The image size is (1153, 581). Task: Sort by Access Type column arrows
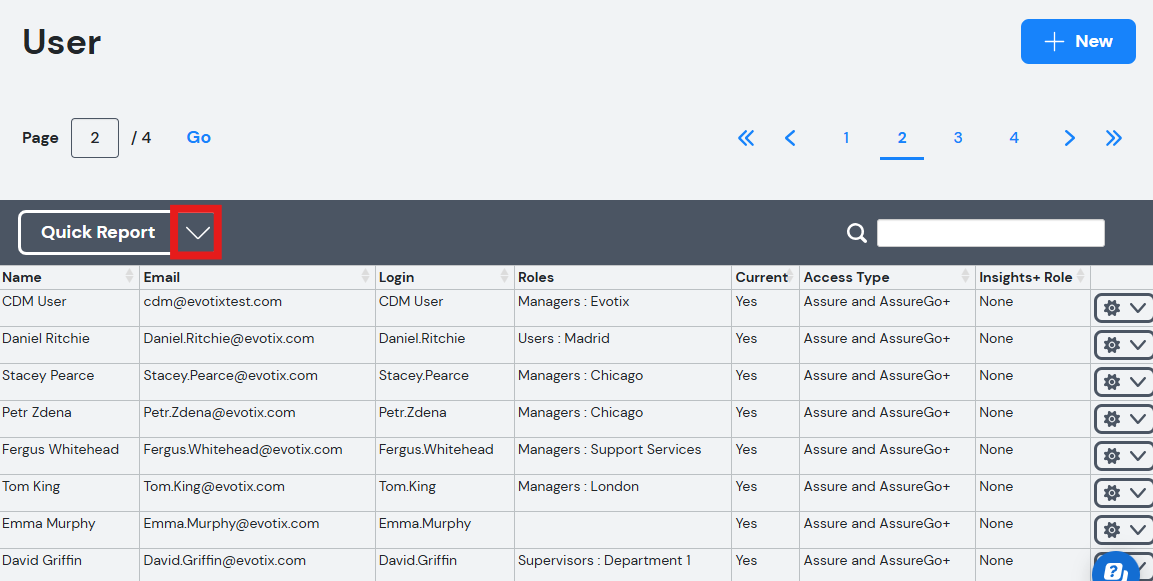point(965,277)
